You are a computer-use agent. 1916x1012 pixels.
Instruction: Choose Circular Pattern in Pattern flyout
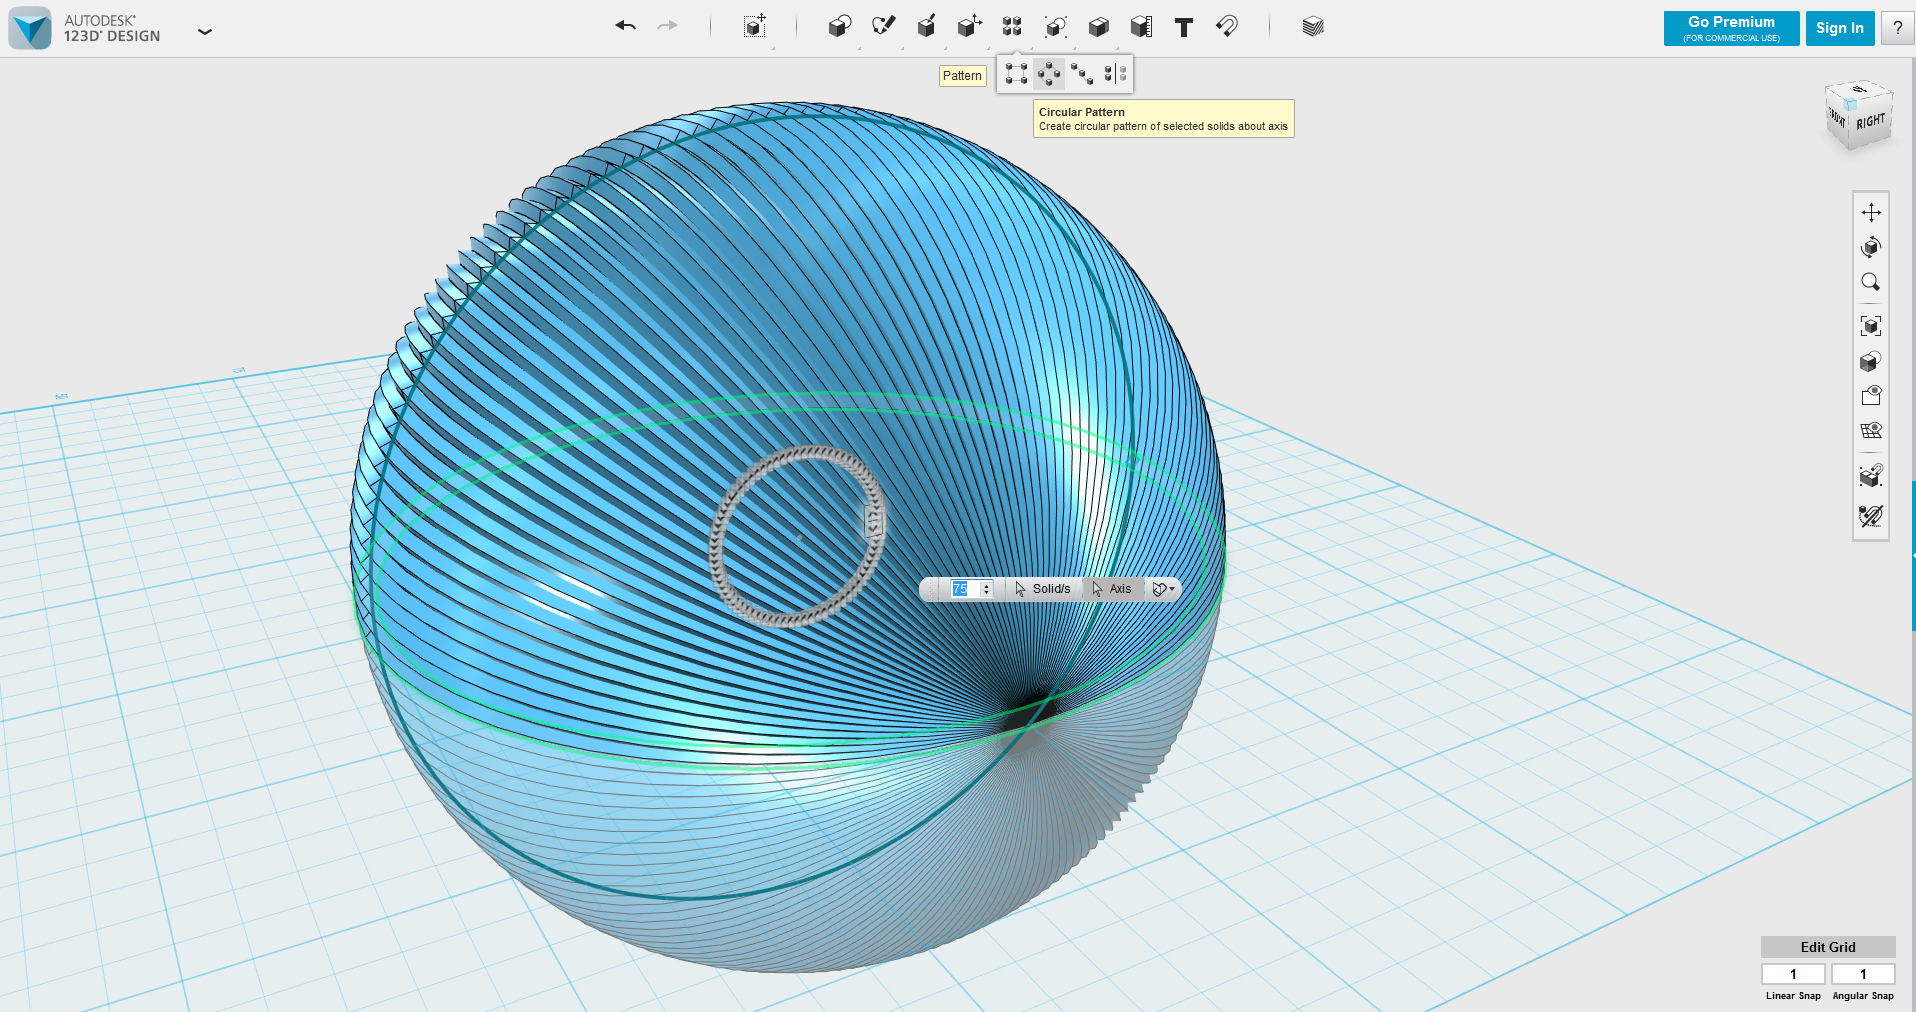pos(1049,74)
